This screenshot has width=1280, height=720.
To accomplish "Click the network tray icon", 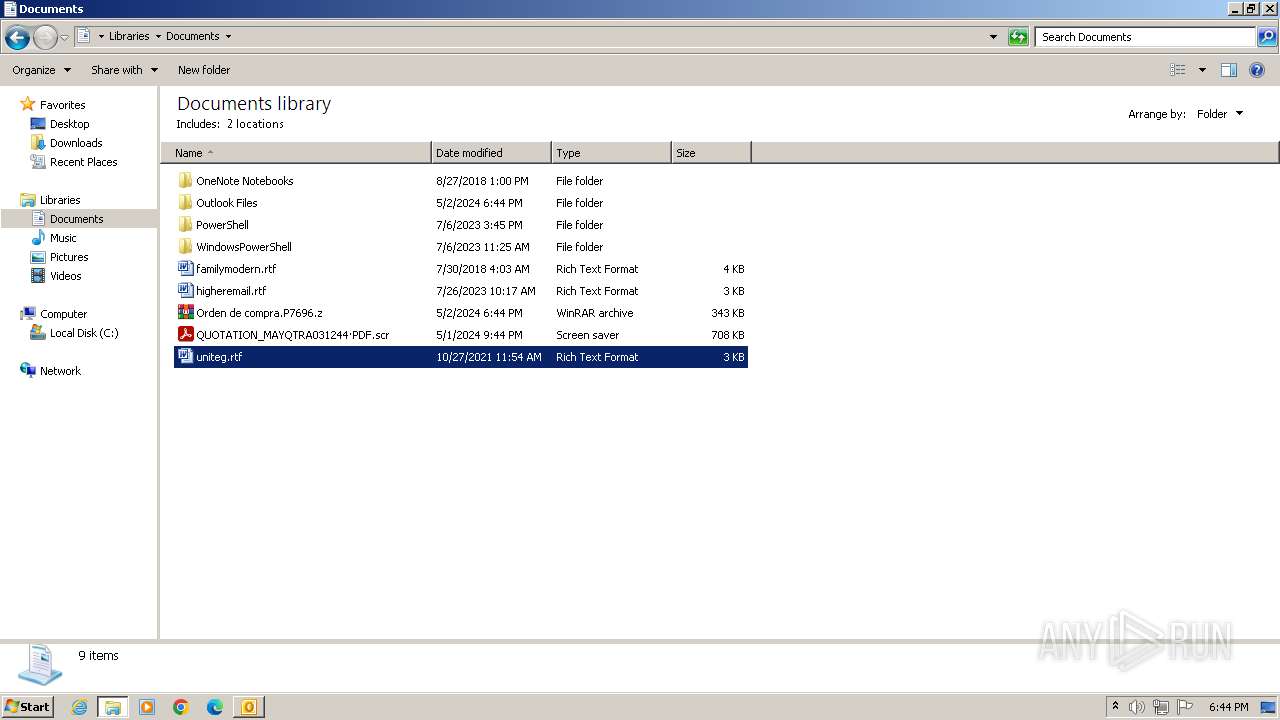I will tap(1161, 707).
